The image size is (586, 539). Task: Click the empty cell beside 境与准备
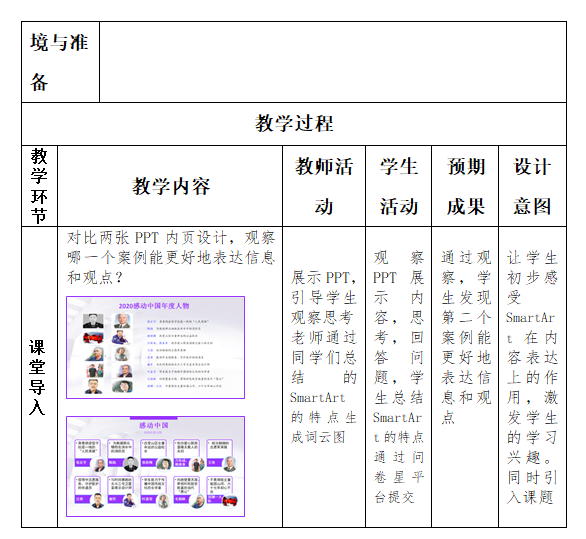[x=333, y=62]
